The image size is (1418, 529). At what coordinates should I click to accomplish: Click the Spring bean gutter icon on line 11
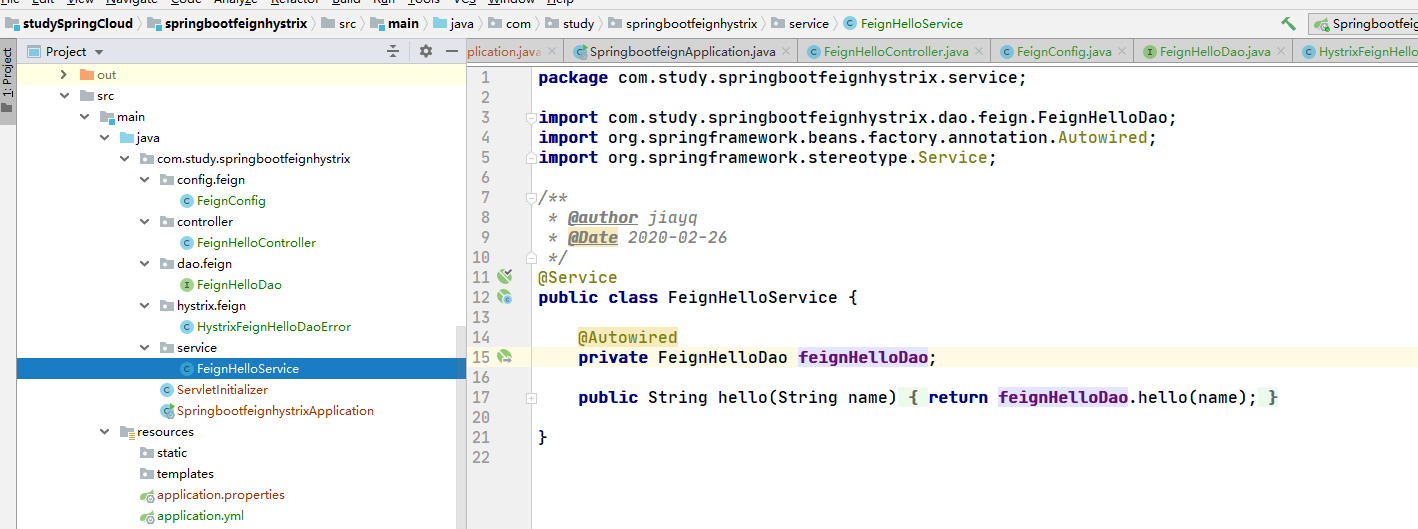(505, 277)
